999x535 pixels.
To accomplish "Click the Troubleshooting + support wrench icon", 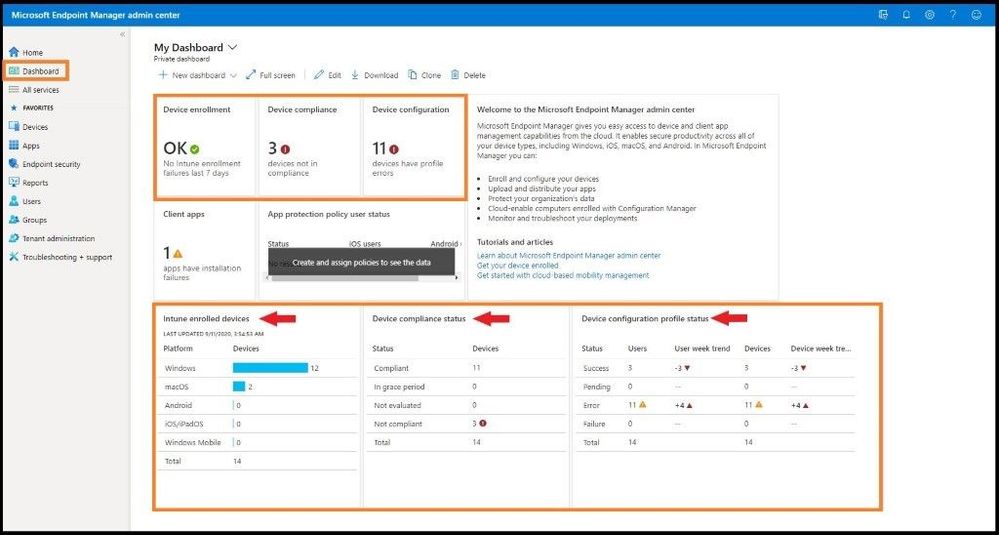I will 14,257.
